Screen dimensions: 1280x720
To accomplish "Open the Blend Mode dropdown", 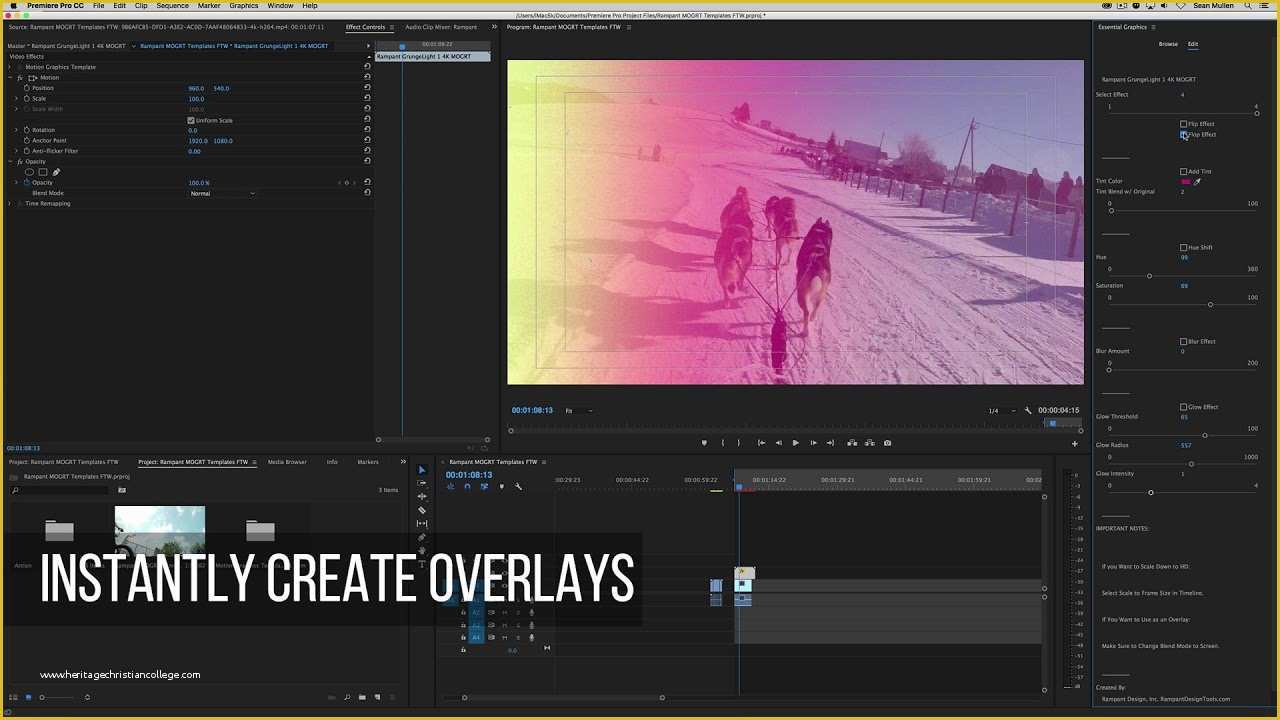I will click(x=222, y=193).
